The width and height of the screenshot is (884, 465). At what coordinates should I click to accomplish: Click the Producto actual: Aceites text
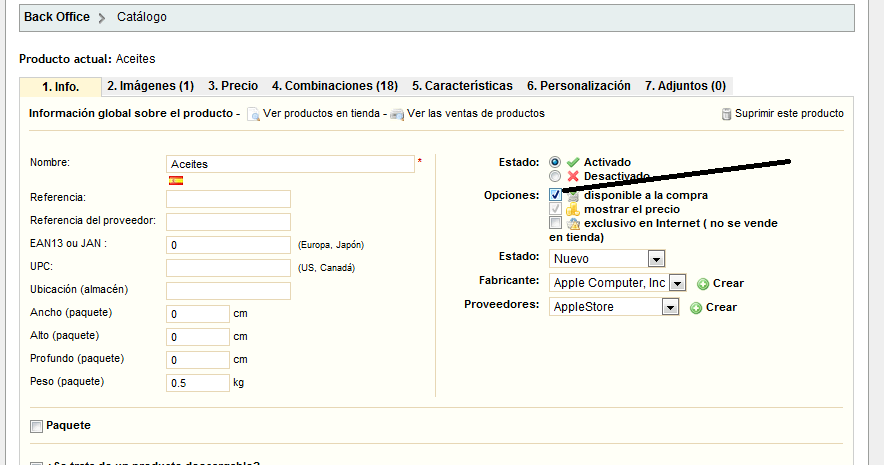[87, 59]
